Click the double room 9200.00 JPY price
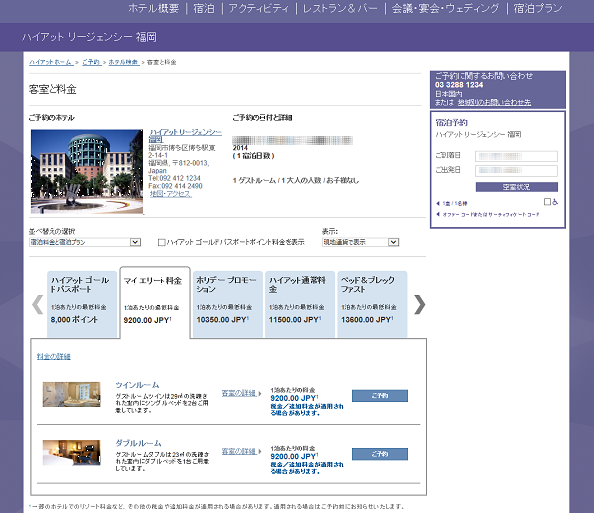The height and width of the screenshot is (513, 594). coord(294,457)
